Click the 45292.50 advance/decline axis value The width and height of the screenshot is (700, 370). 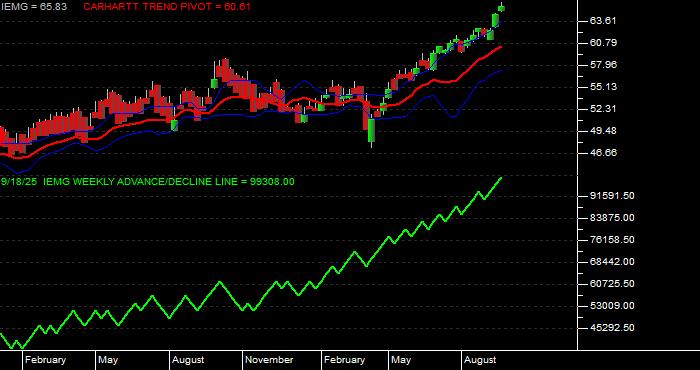coord(612,328)
